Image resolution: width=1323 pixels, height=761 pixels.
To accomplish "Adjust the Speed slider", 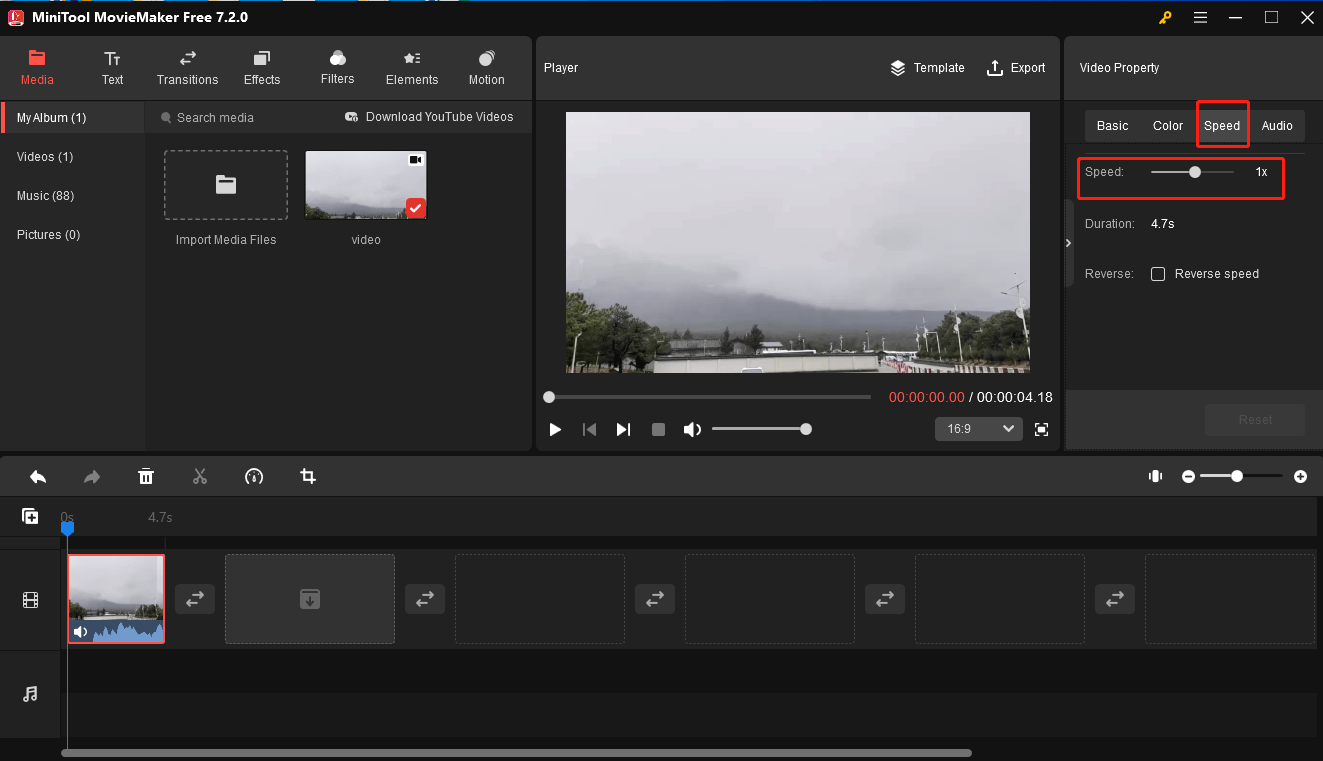I will (1192, 172).
